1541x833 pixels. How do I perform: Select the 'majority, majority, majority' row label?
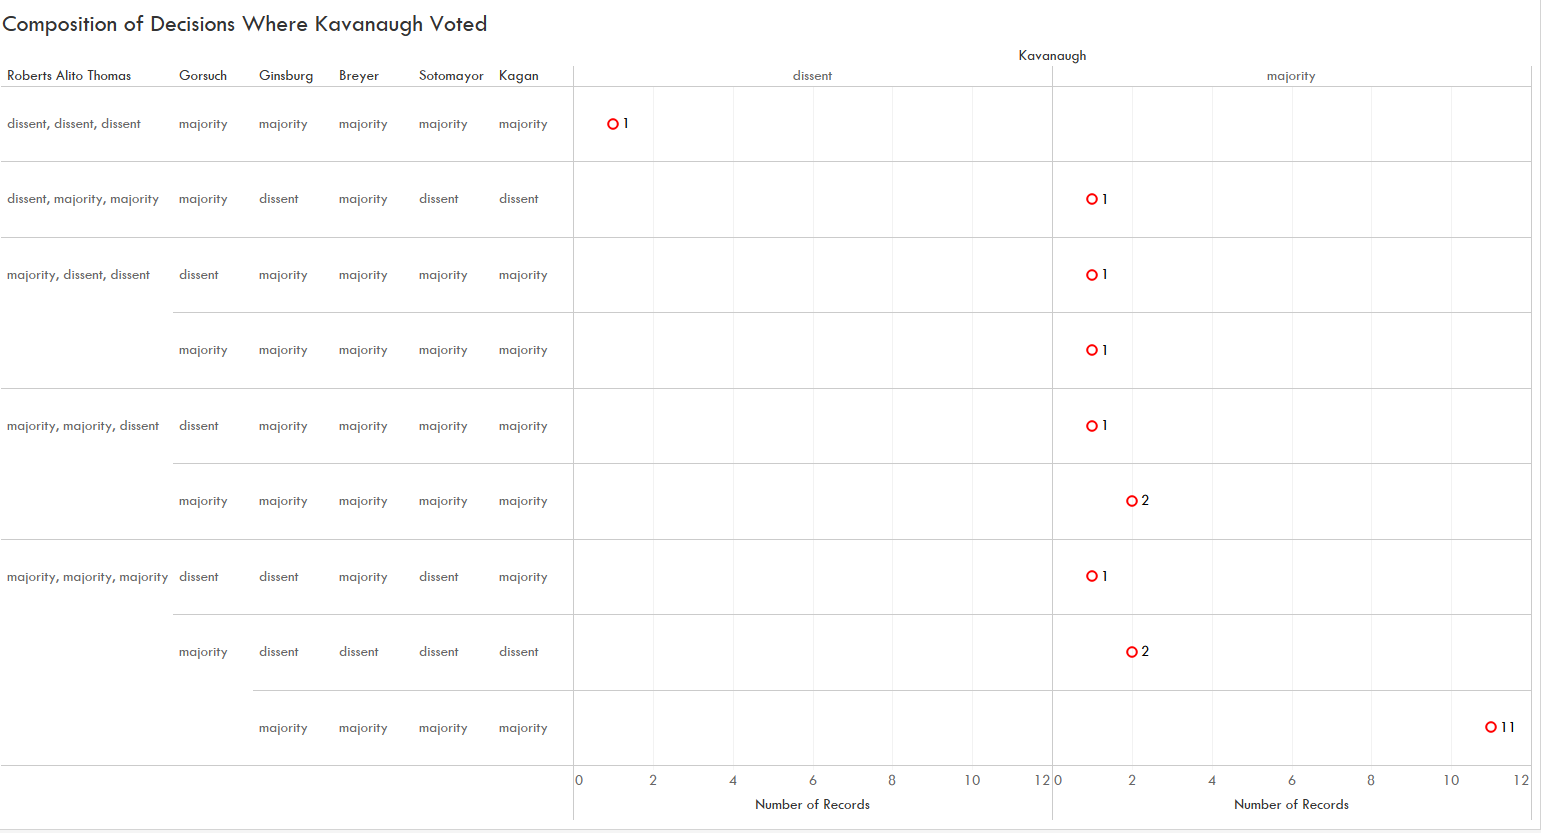(x=87, y=577)
